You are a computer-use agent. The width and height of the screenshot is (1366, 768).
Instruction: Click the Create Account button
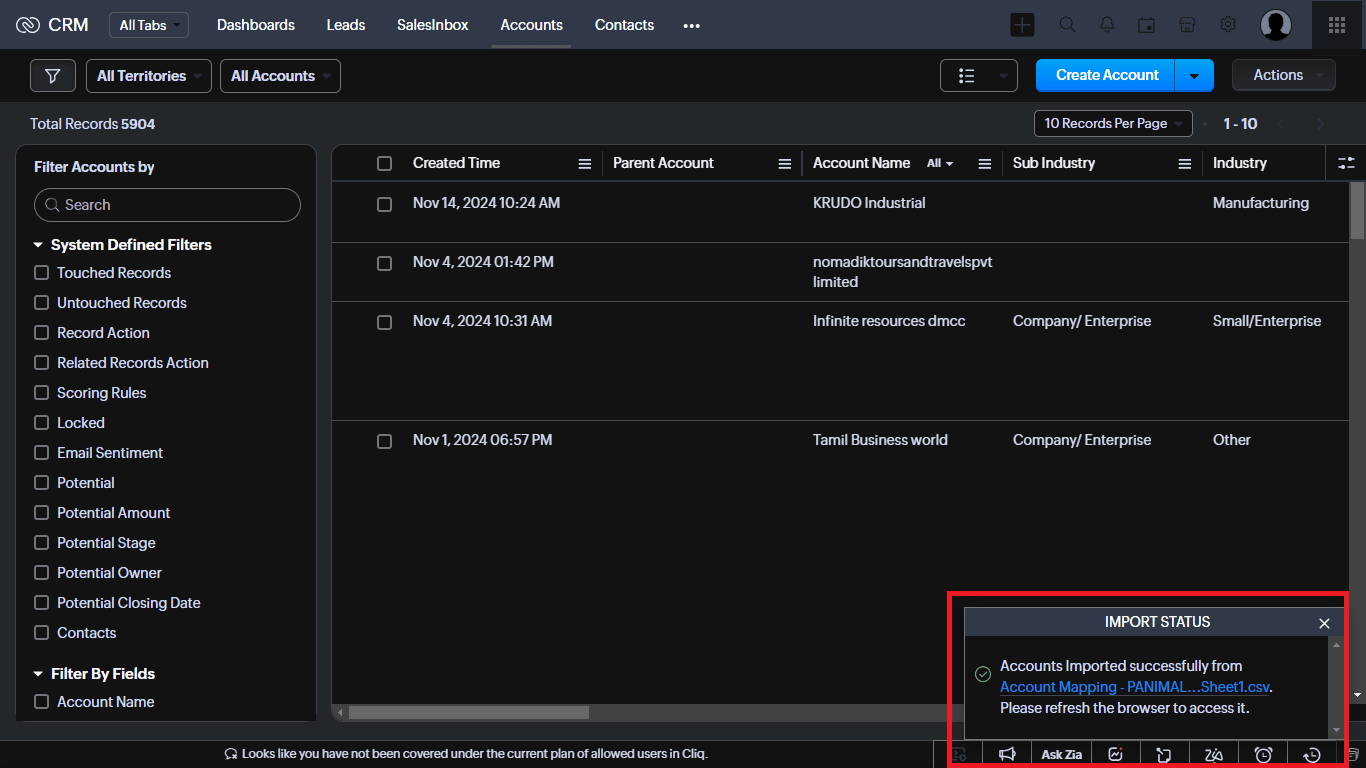[x=1107, y=76]
